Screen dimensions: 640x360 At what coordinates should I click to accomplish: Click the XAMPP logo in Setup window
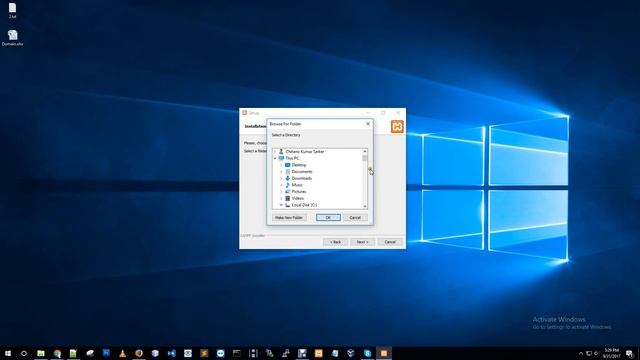tap(397, 127)
